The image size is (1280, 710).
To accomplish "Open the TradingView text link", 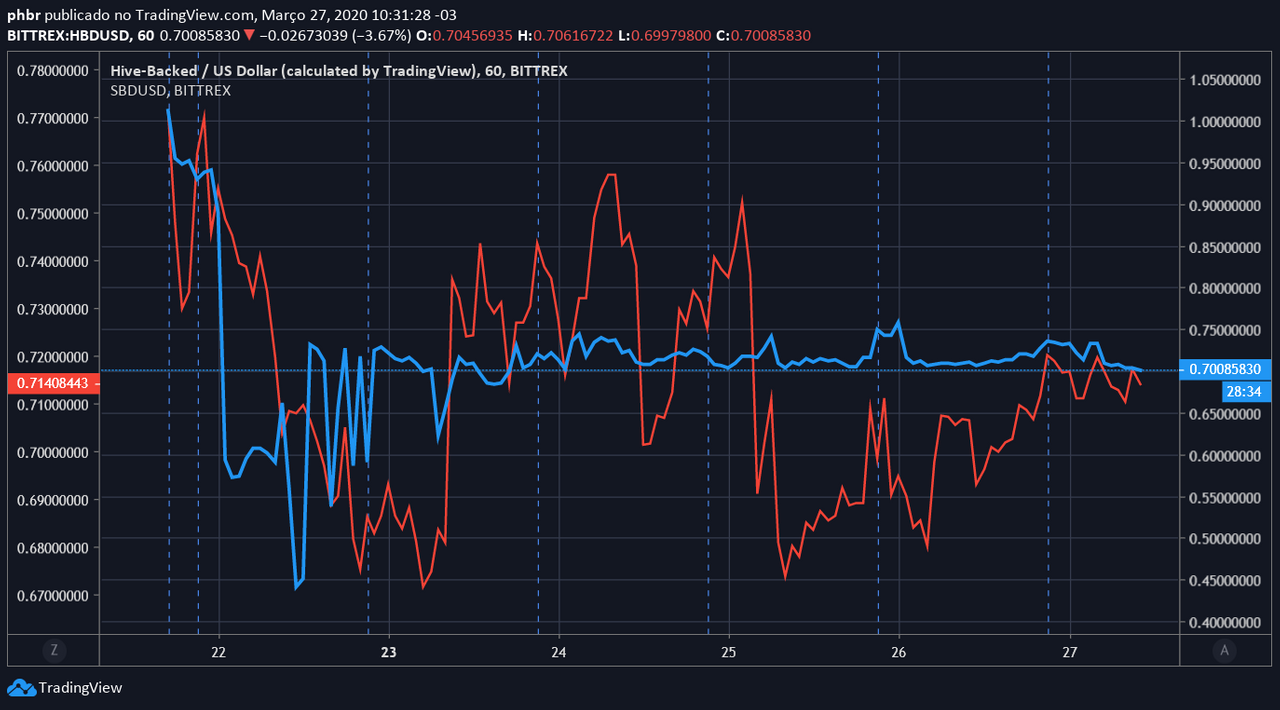I will [80, 688].
